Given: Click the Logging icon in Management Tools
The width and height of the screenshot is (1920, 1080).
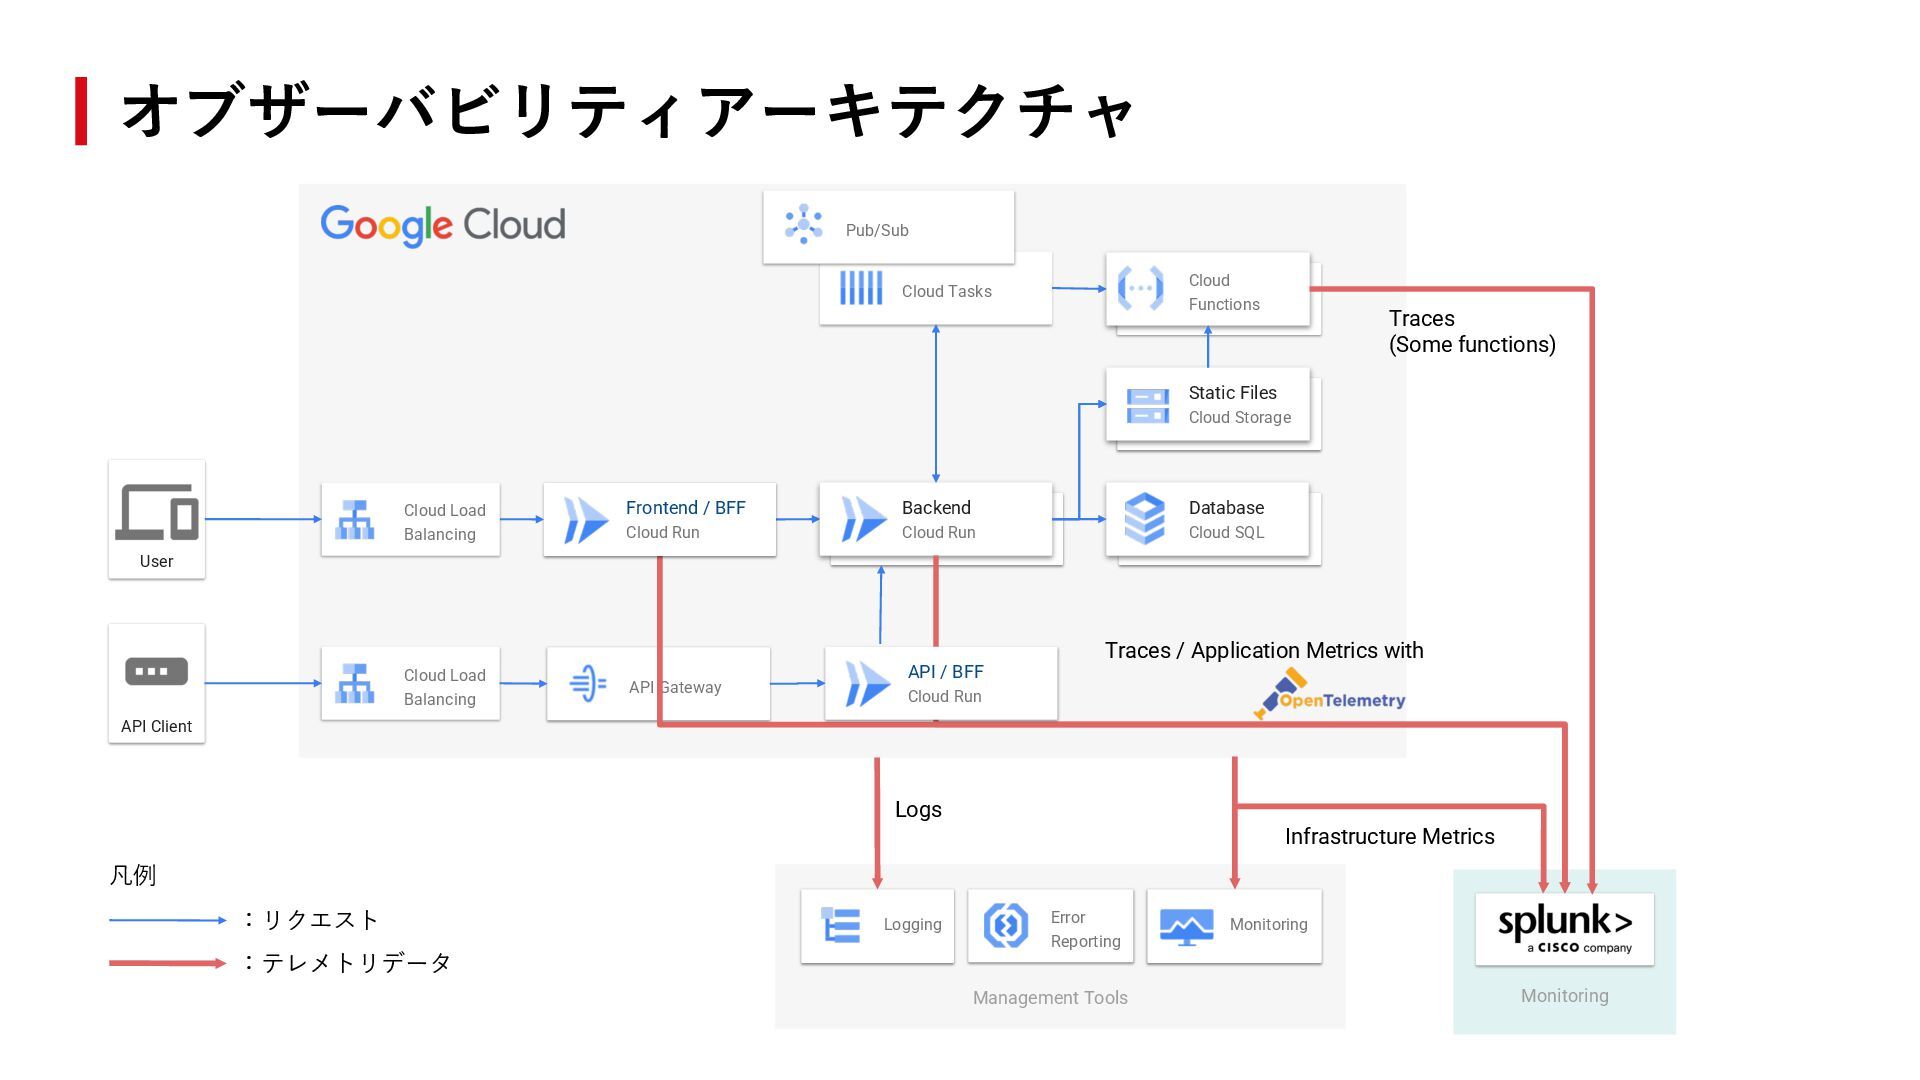Looking at the screenshot, I should (x=840, y=925).
